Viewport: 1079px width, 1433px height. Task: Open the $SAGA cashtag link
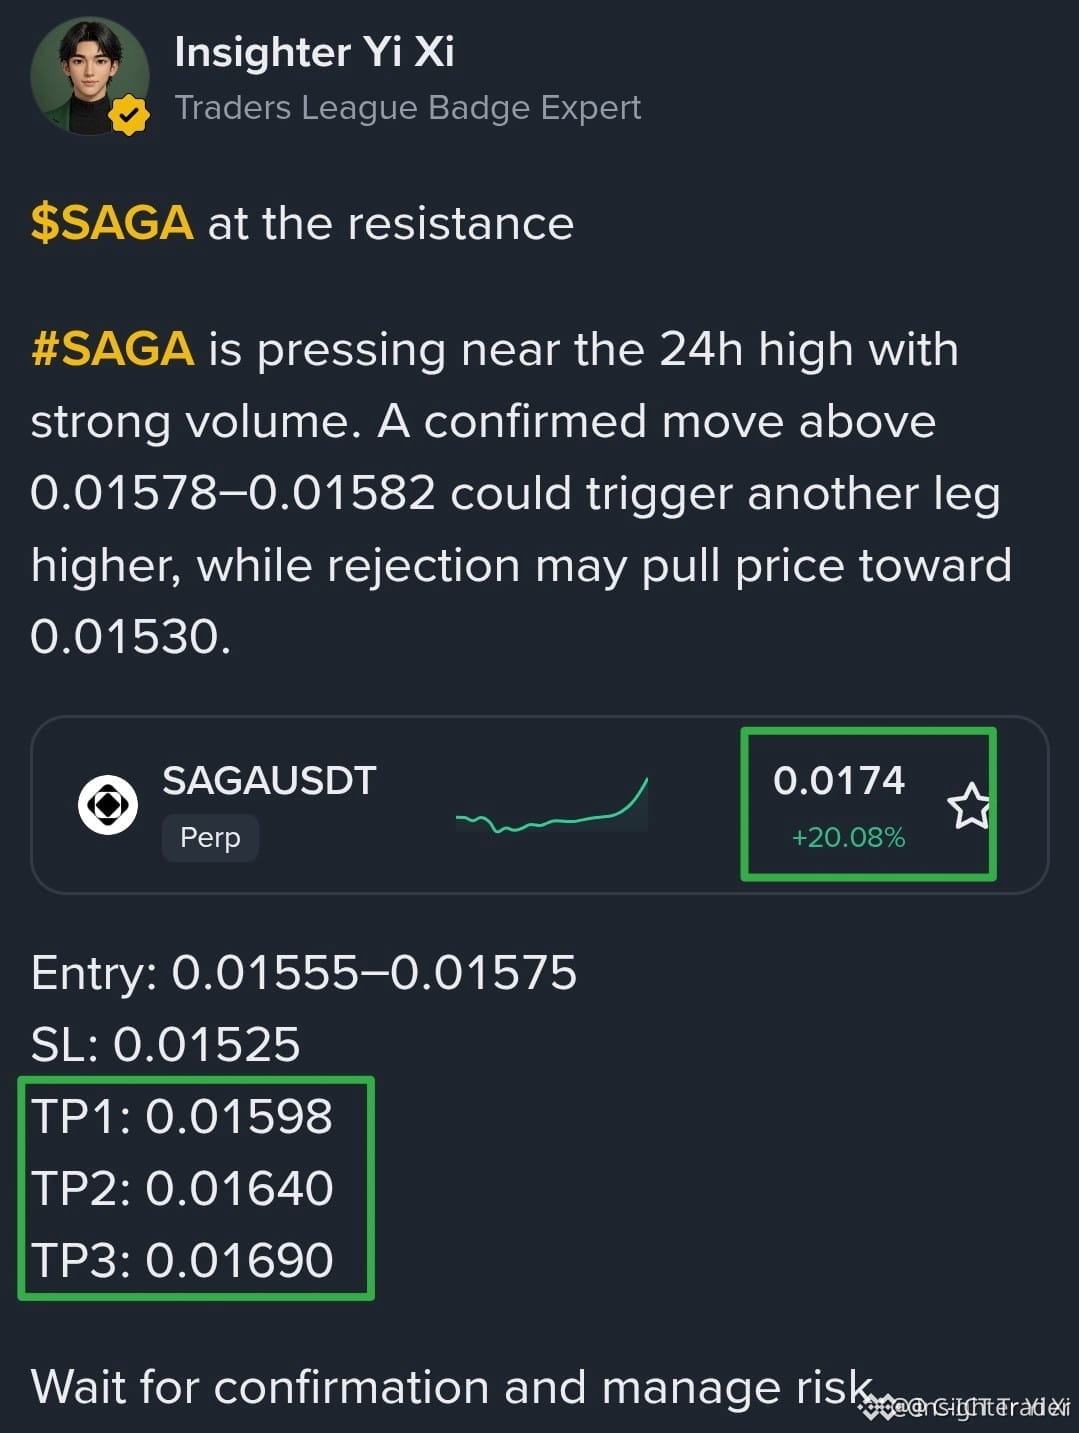tap(112, 223)
